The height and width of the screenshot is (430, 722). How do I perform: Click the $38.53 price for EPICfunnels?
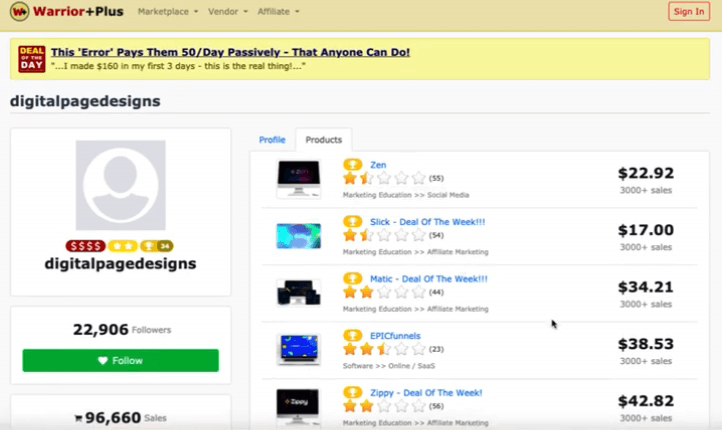(646, 344)
